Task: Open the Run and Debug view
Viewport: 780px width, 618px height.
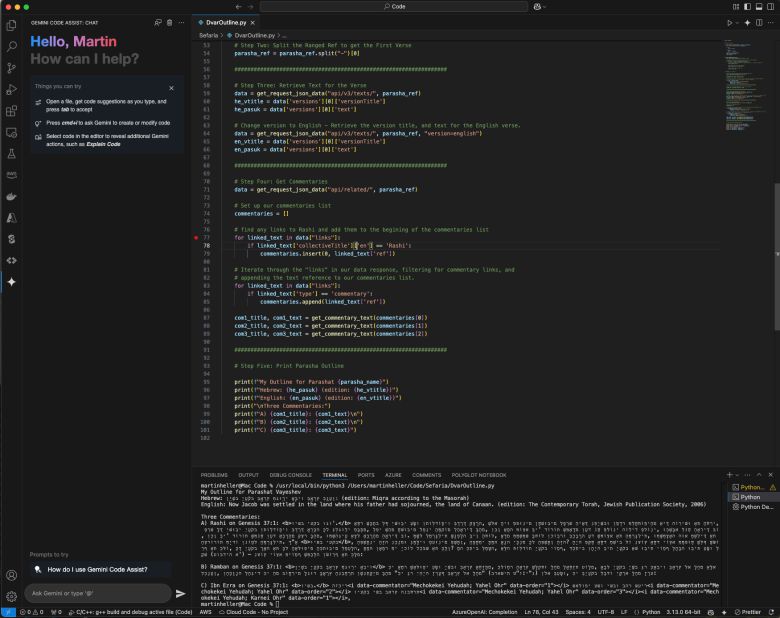Action: (x=12, y=89)
